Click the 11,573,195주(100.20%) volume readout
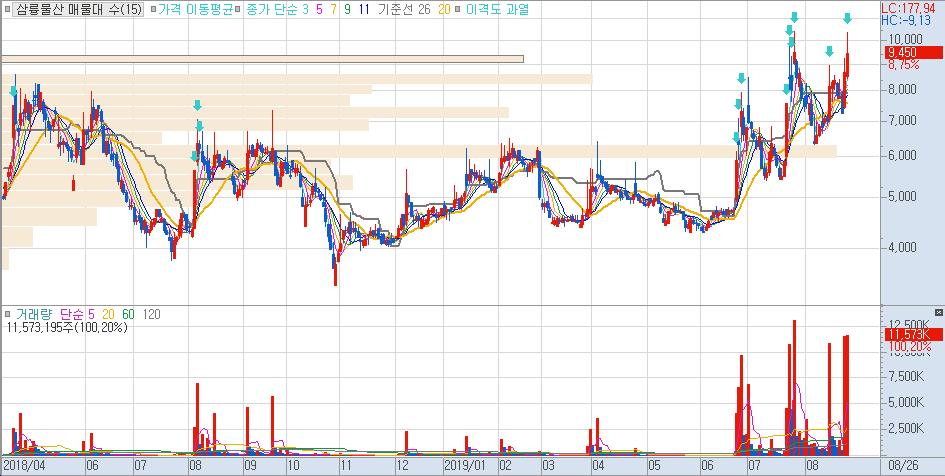 [x=67, y=328]
